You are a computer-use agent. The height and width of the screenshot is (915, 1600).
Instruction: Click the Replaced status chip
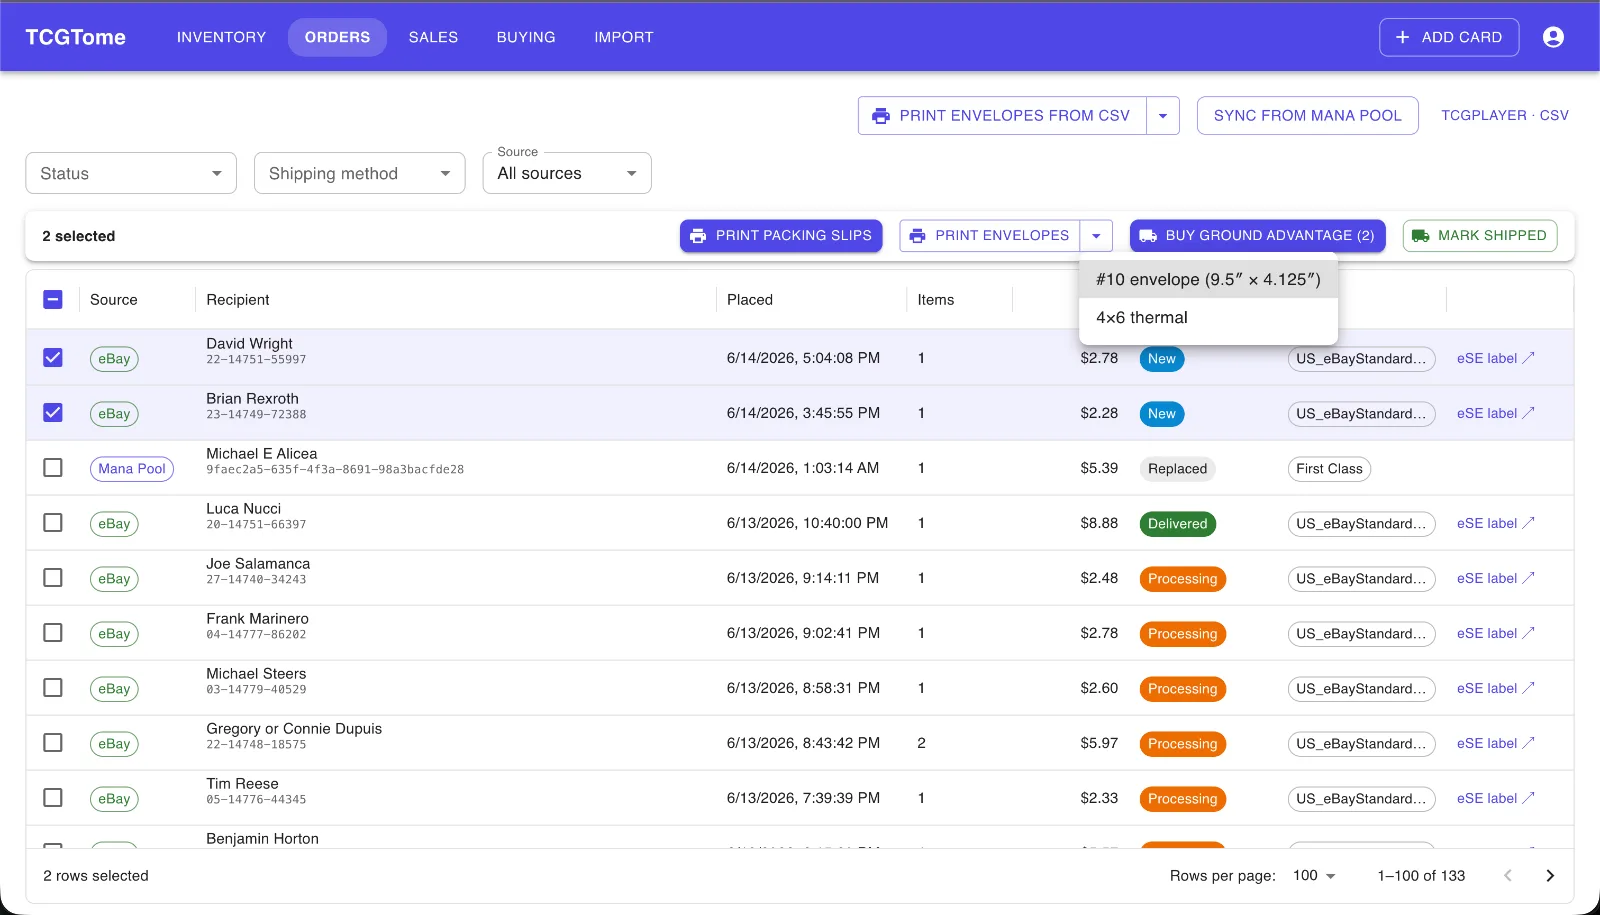click(1177, 469)
